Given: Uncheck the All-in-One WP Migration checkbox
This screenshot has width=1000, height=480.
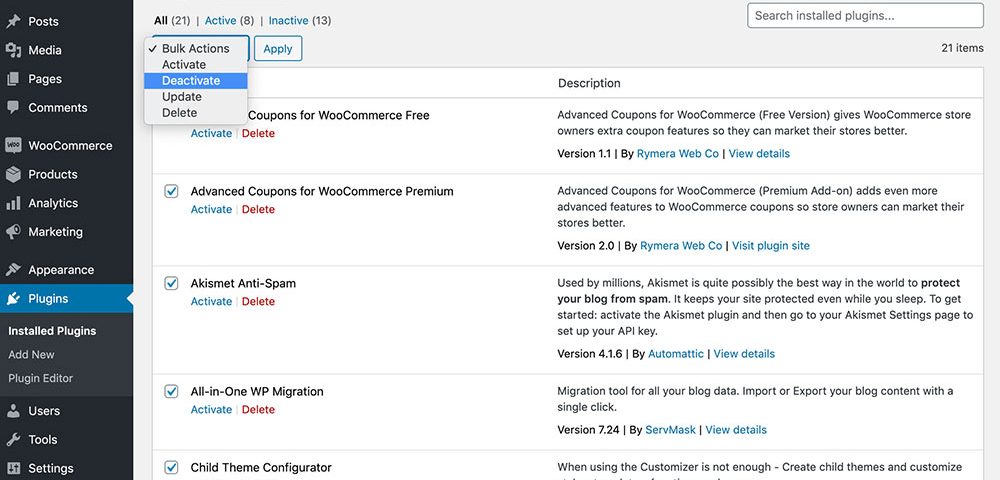Looking at the screenshot, I should [x=172, y=391].
